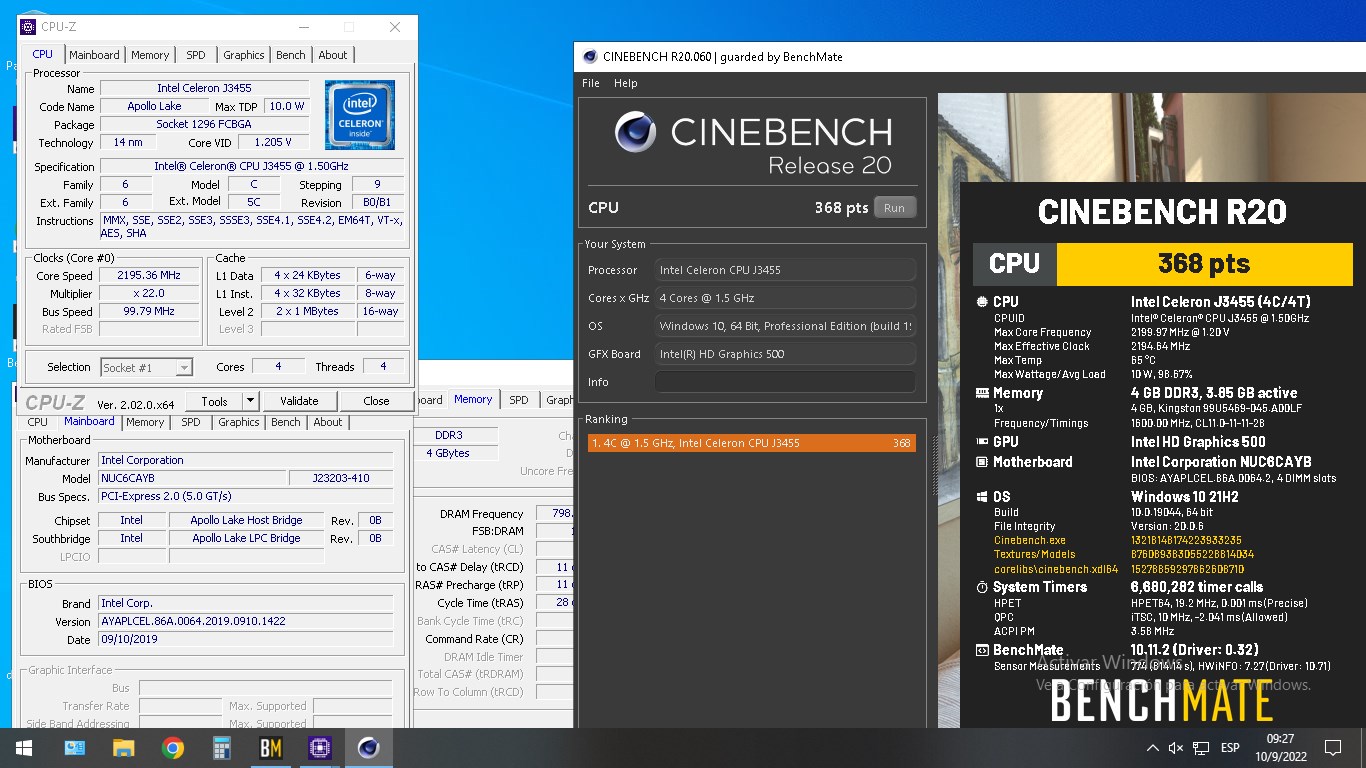Click the yellow 368 pts score bar in BenchMate
Screen dimensions: 1366x768
pyautogui.click(x=1203, y=263)
